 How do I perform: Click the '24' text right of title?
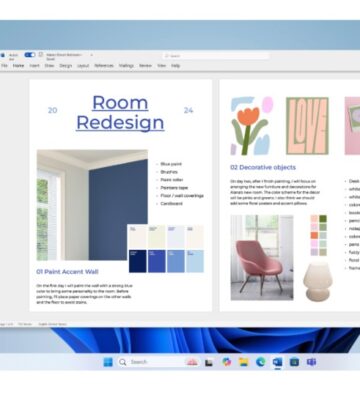coord(189,110)
